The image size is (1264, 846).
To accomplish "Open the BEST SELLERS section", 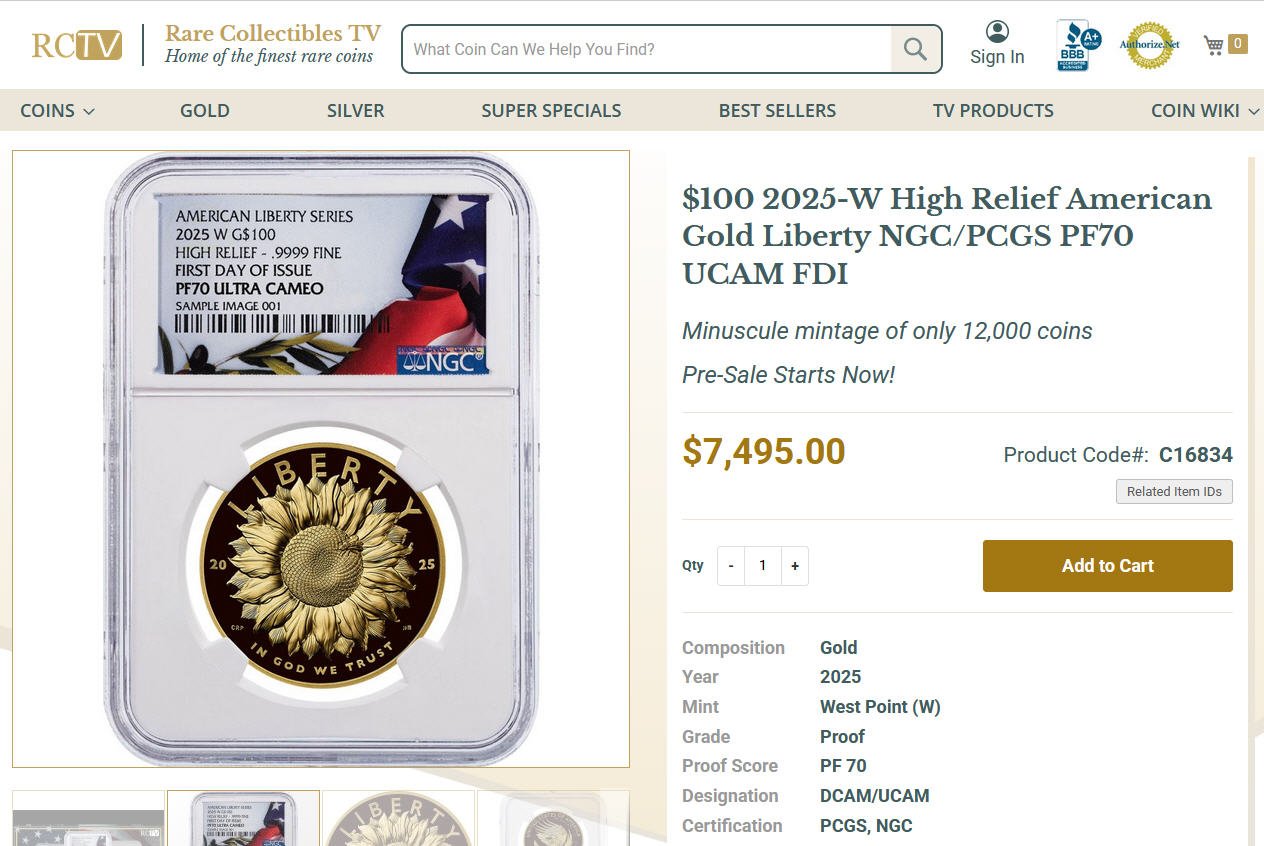I will pyautogui.click(x=777, y=111).
